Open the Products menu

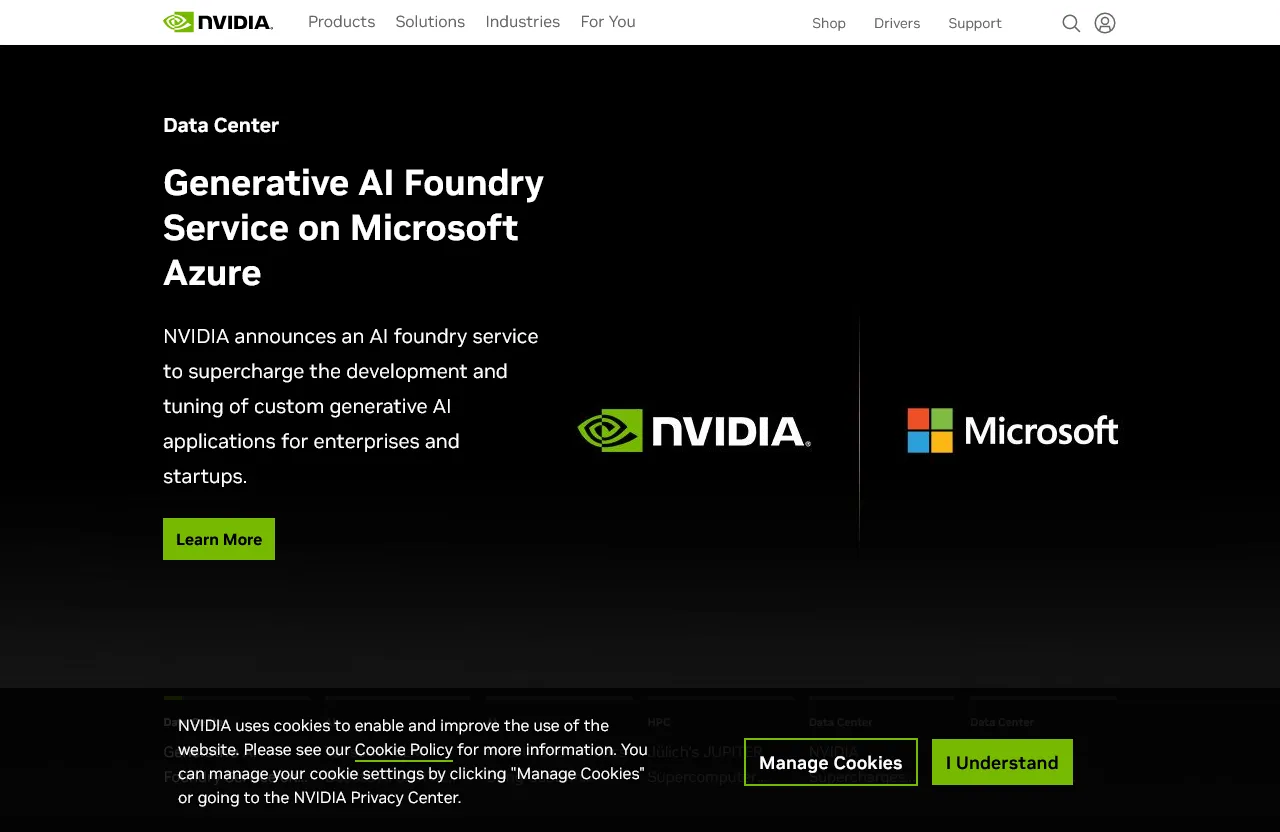pos(342,22)
